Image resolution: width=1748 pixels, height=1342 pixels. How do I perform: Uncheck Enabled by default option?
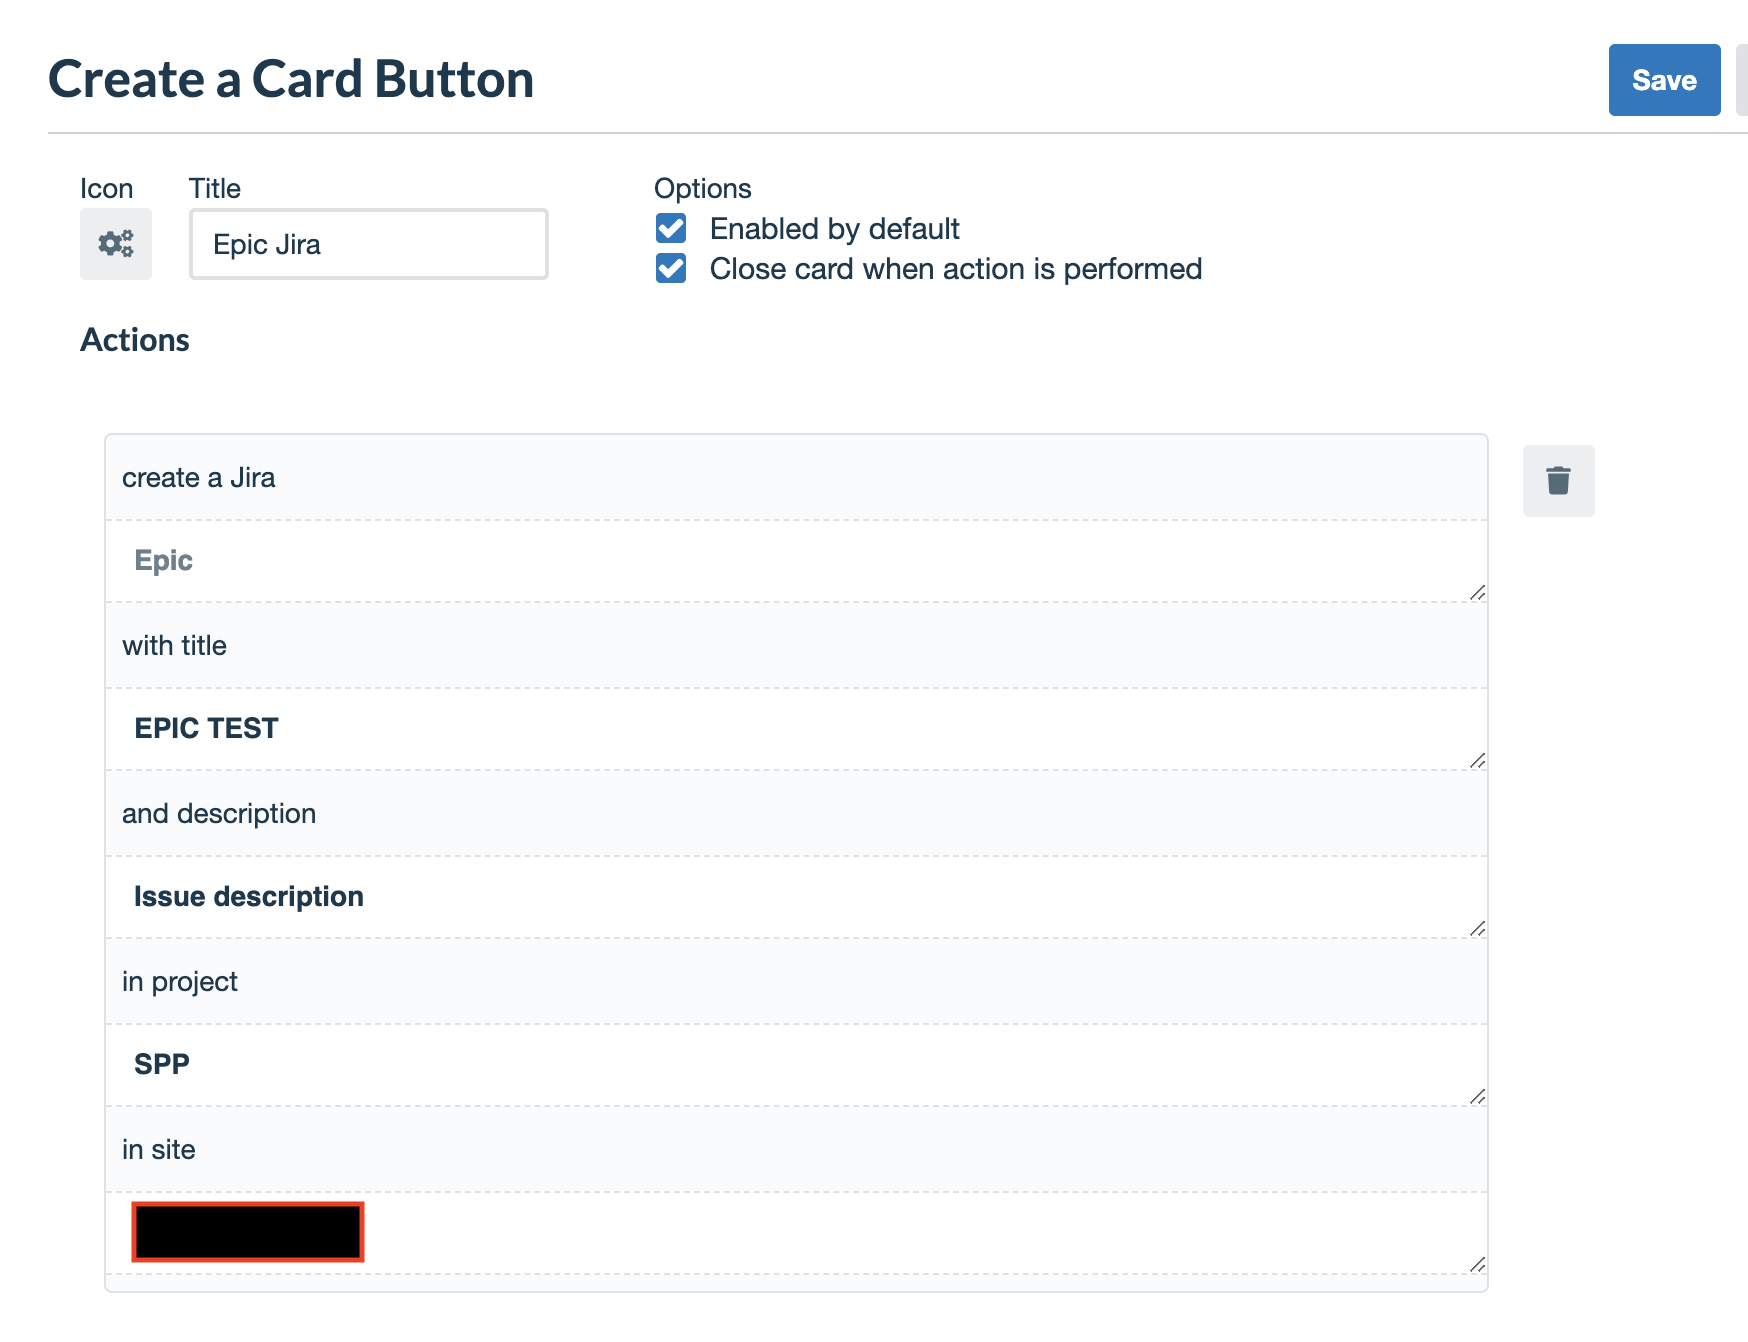click(x=671, y=229)
